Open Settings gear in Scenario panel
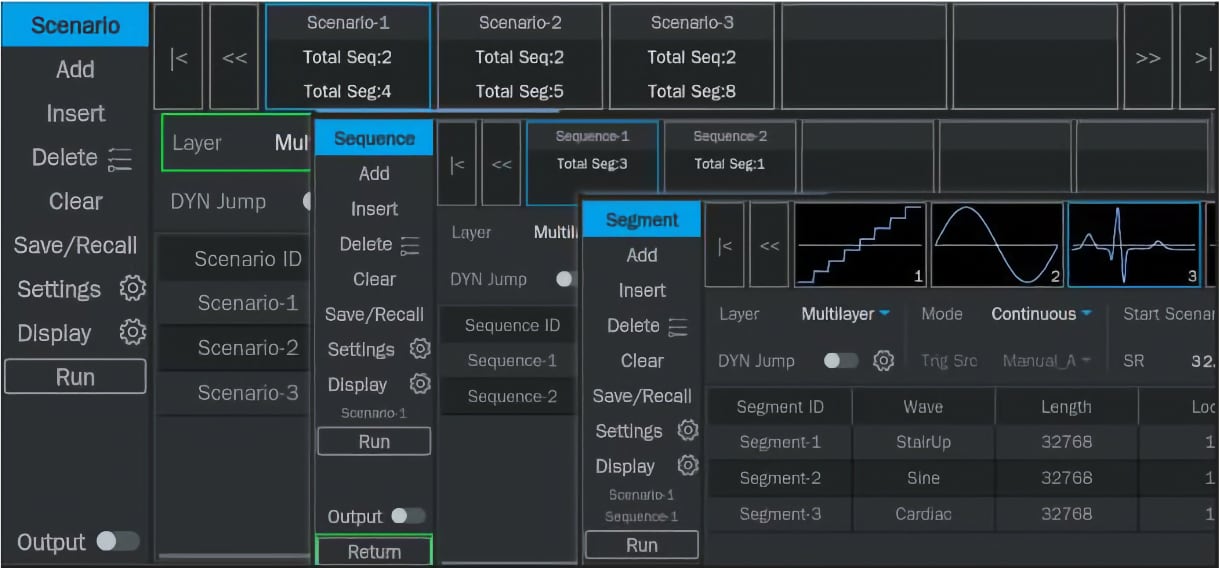 pos(132,290)
